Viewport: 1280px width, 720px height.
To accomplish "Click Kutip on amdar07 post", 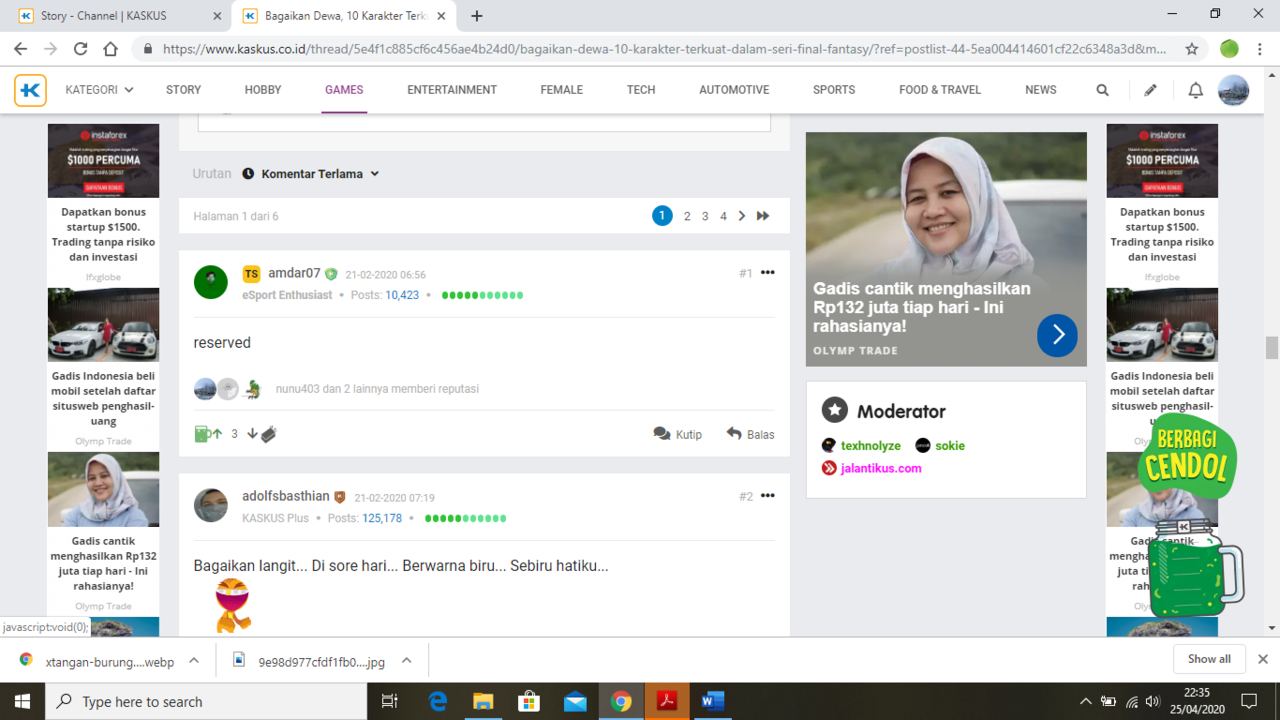I will pos(678,434).
